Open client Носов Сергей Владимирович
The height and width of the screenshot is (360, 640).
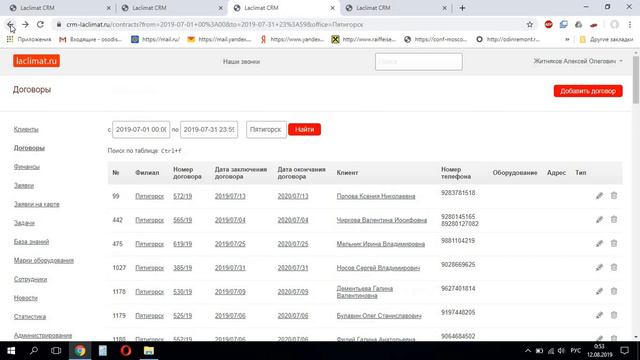[x=378, y=268]
